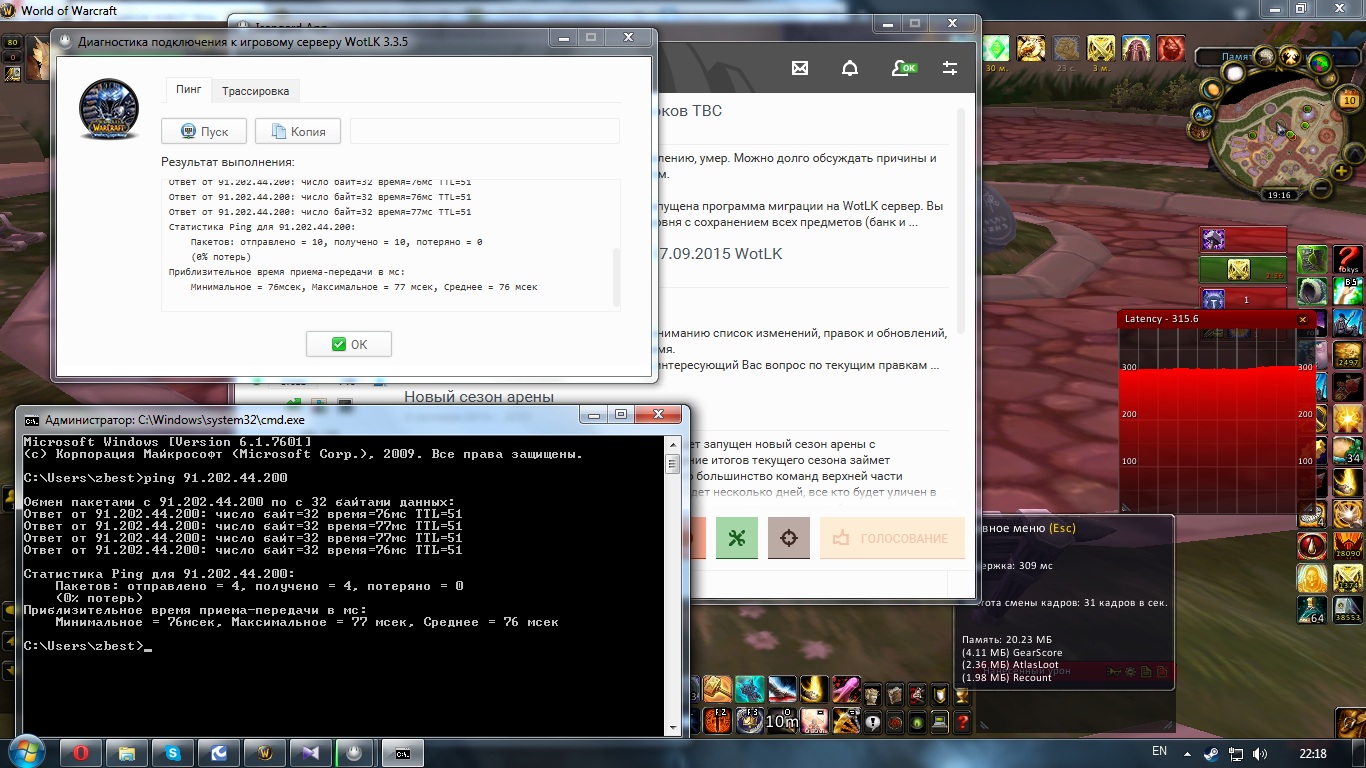
Task: Click the fist buff icon showing 23 с.
Action: click(1066, 48)
